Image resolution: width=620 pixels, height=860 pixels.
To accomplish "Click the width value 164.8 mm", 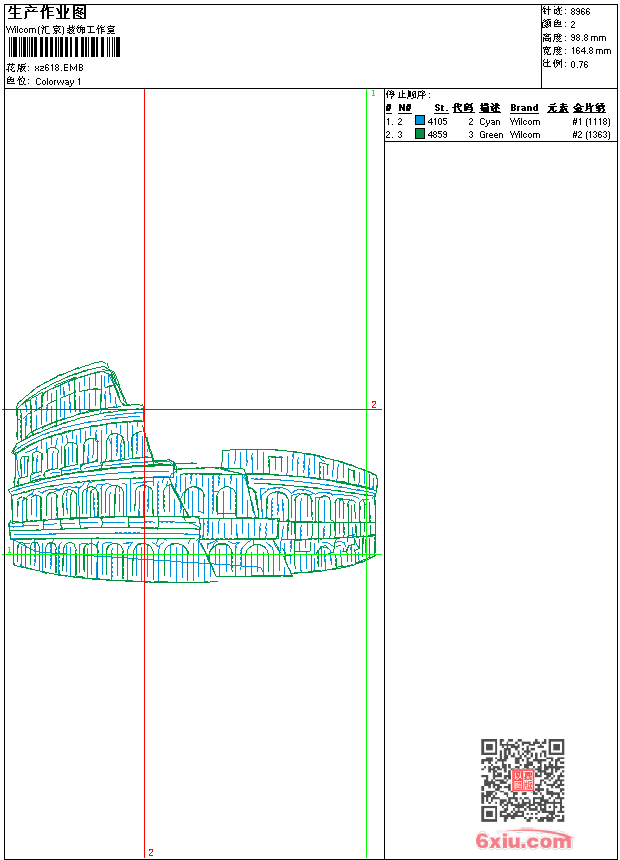I will [x=590, y=51].
